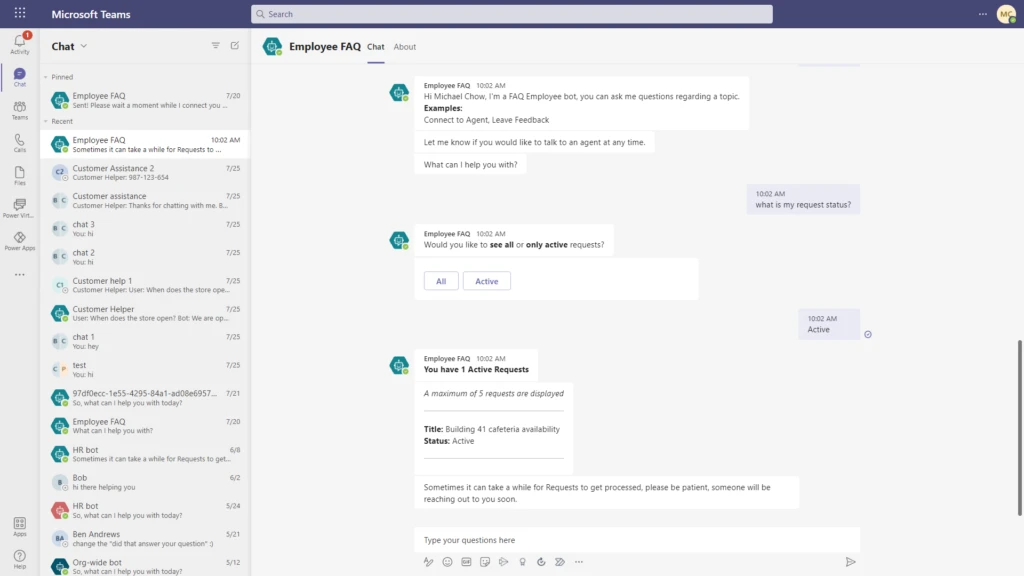
Task: Select the Active requests option
Action: pos(487,281)
